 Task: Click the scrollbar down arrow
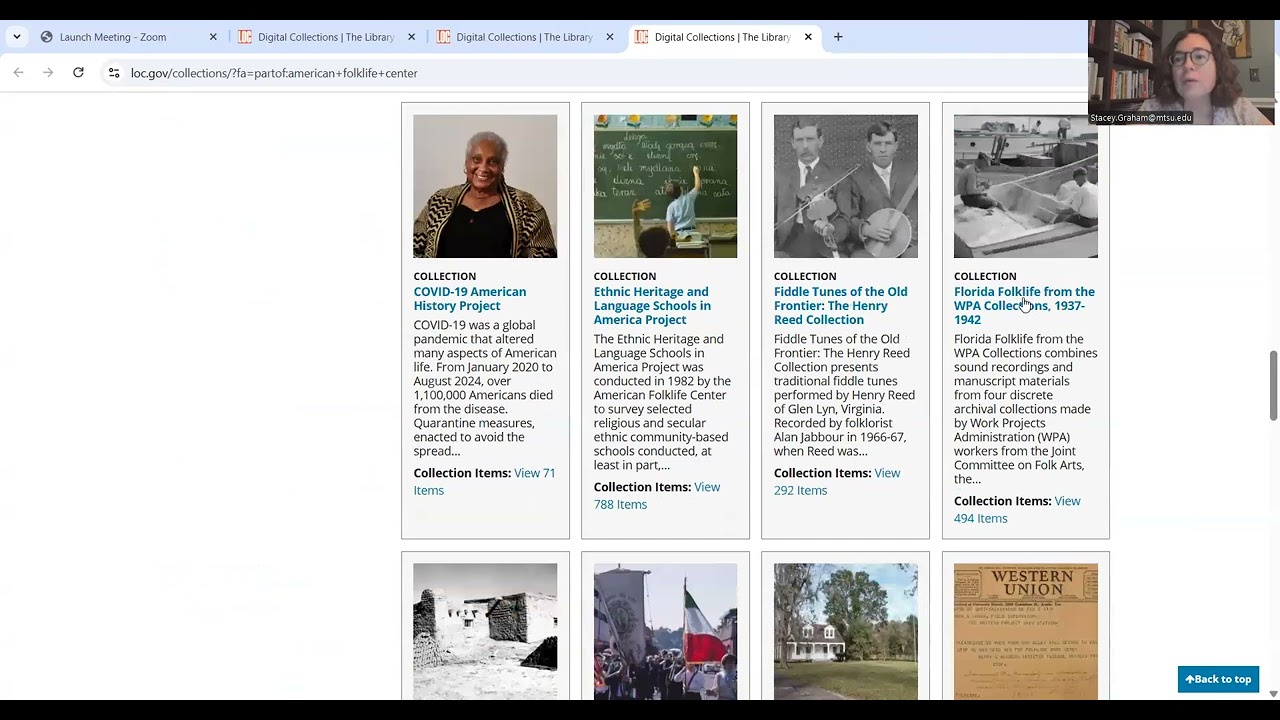click(x=1273, y=693)
